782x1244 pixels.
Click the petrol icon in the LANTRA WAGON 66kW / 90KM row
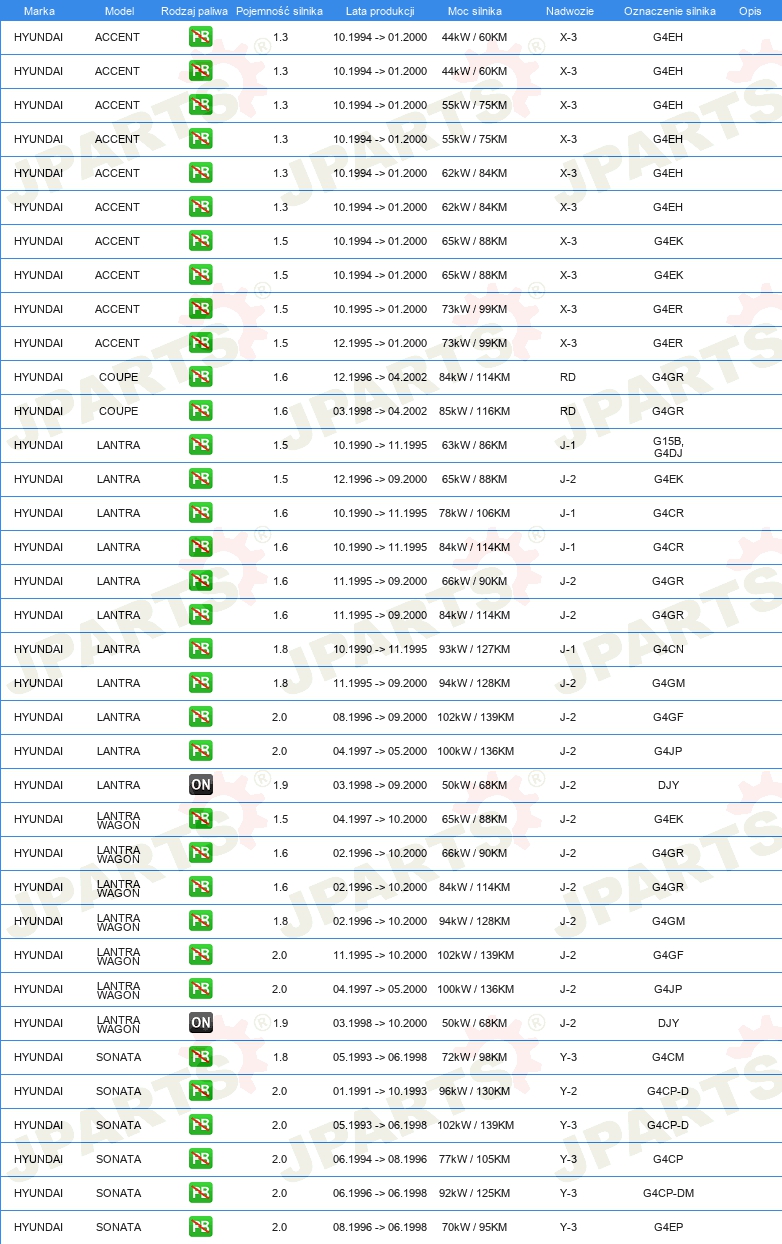(201, 853)
